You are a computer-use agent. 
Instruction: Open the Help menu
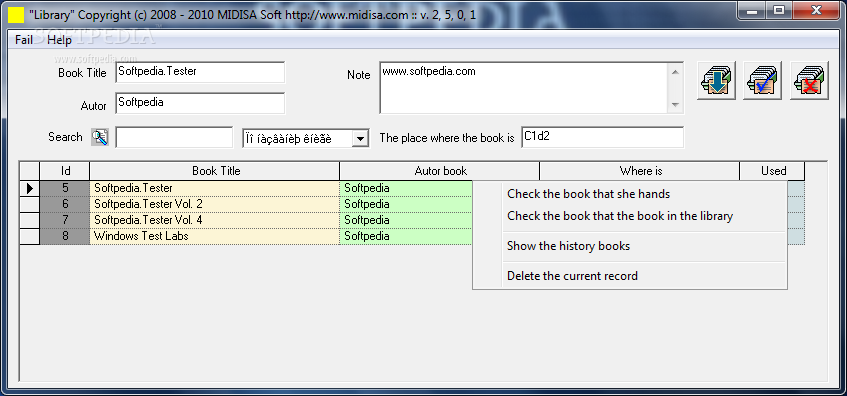[59, 40]
